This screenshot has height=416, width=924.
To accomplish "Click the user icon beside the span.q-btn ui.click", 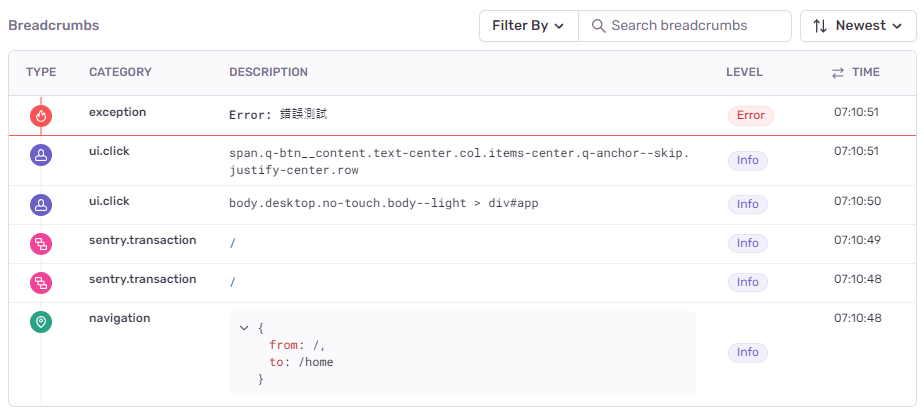I will coord(41,155).
